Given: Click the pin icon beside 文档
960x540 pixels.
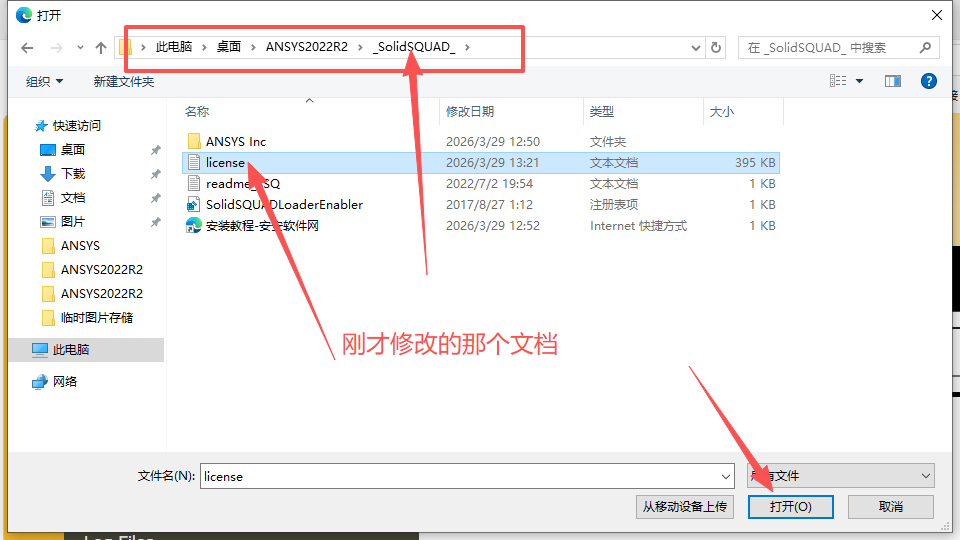Looking at the screenshot, I should point(156,198).
